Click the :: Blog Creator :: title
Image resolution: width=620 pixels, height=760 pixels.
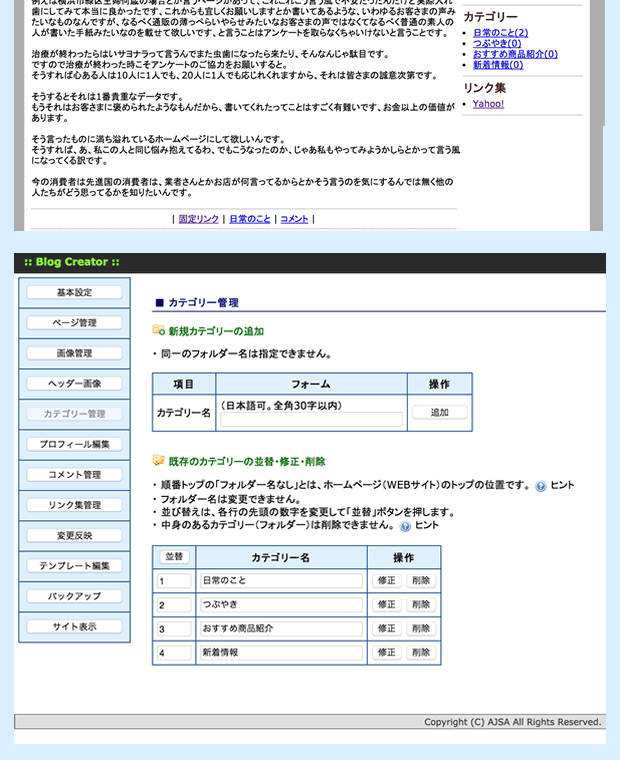click(x=72, y=262)
